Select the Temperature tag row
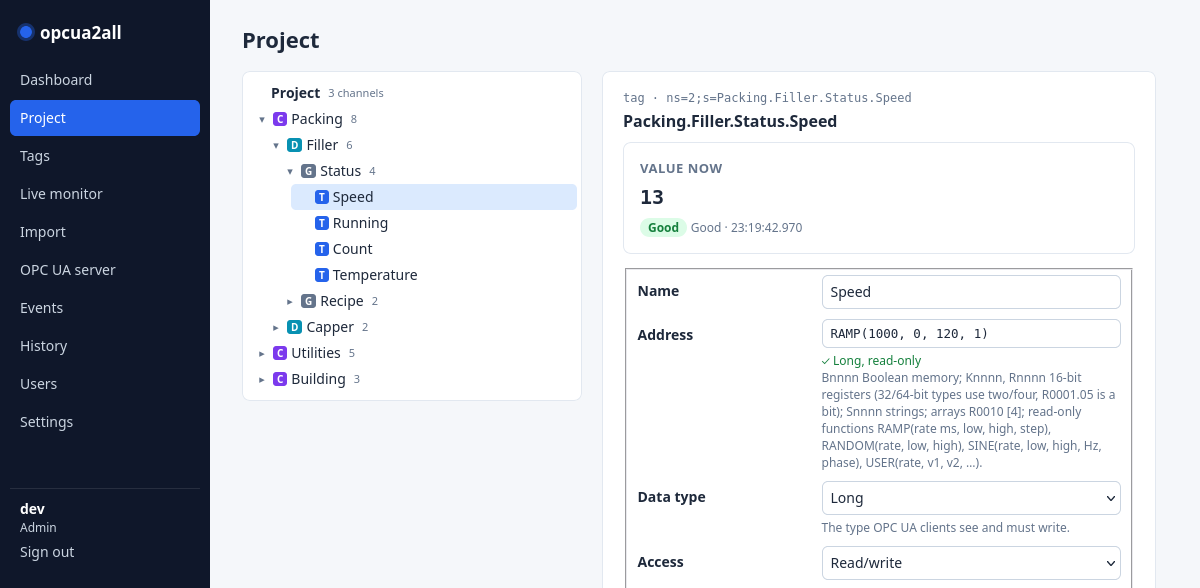The width and height of the screenshot is (1200, 588). pyautogui.click(x=434, y=275)
